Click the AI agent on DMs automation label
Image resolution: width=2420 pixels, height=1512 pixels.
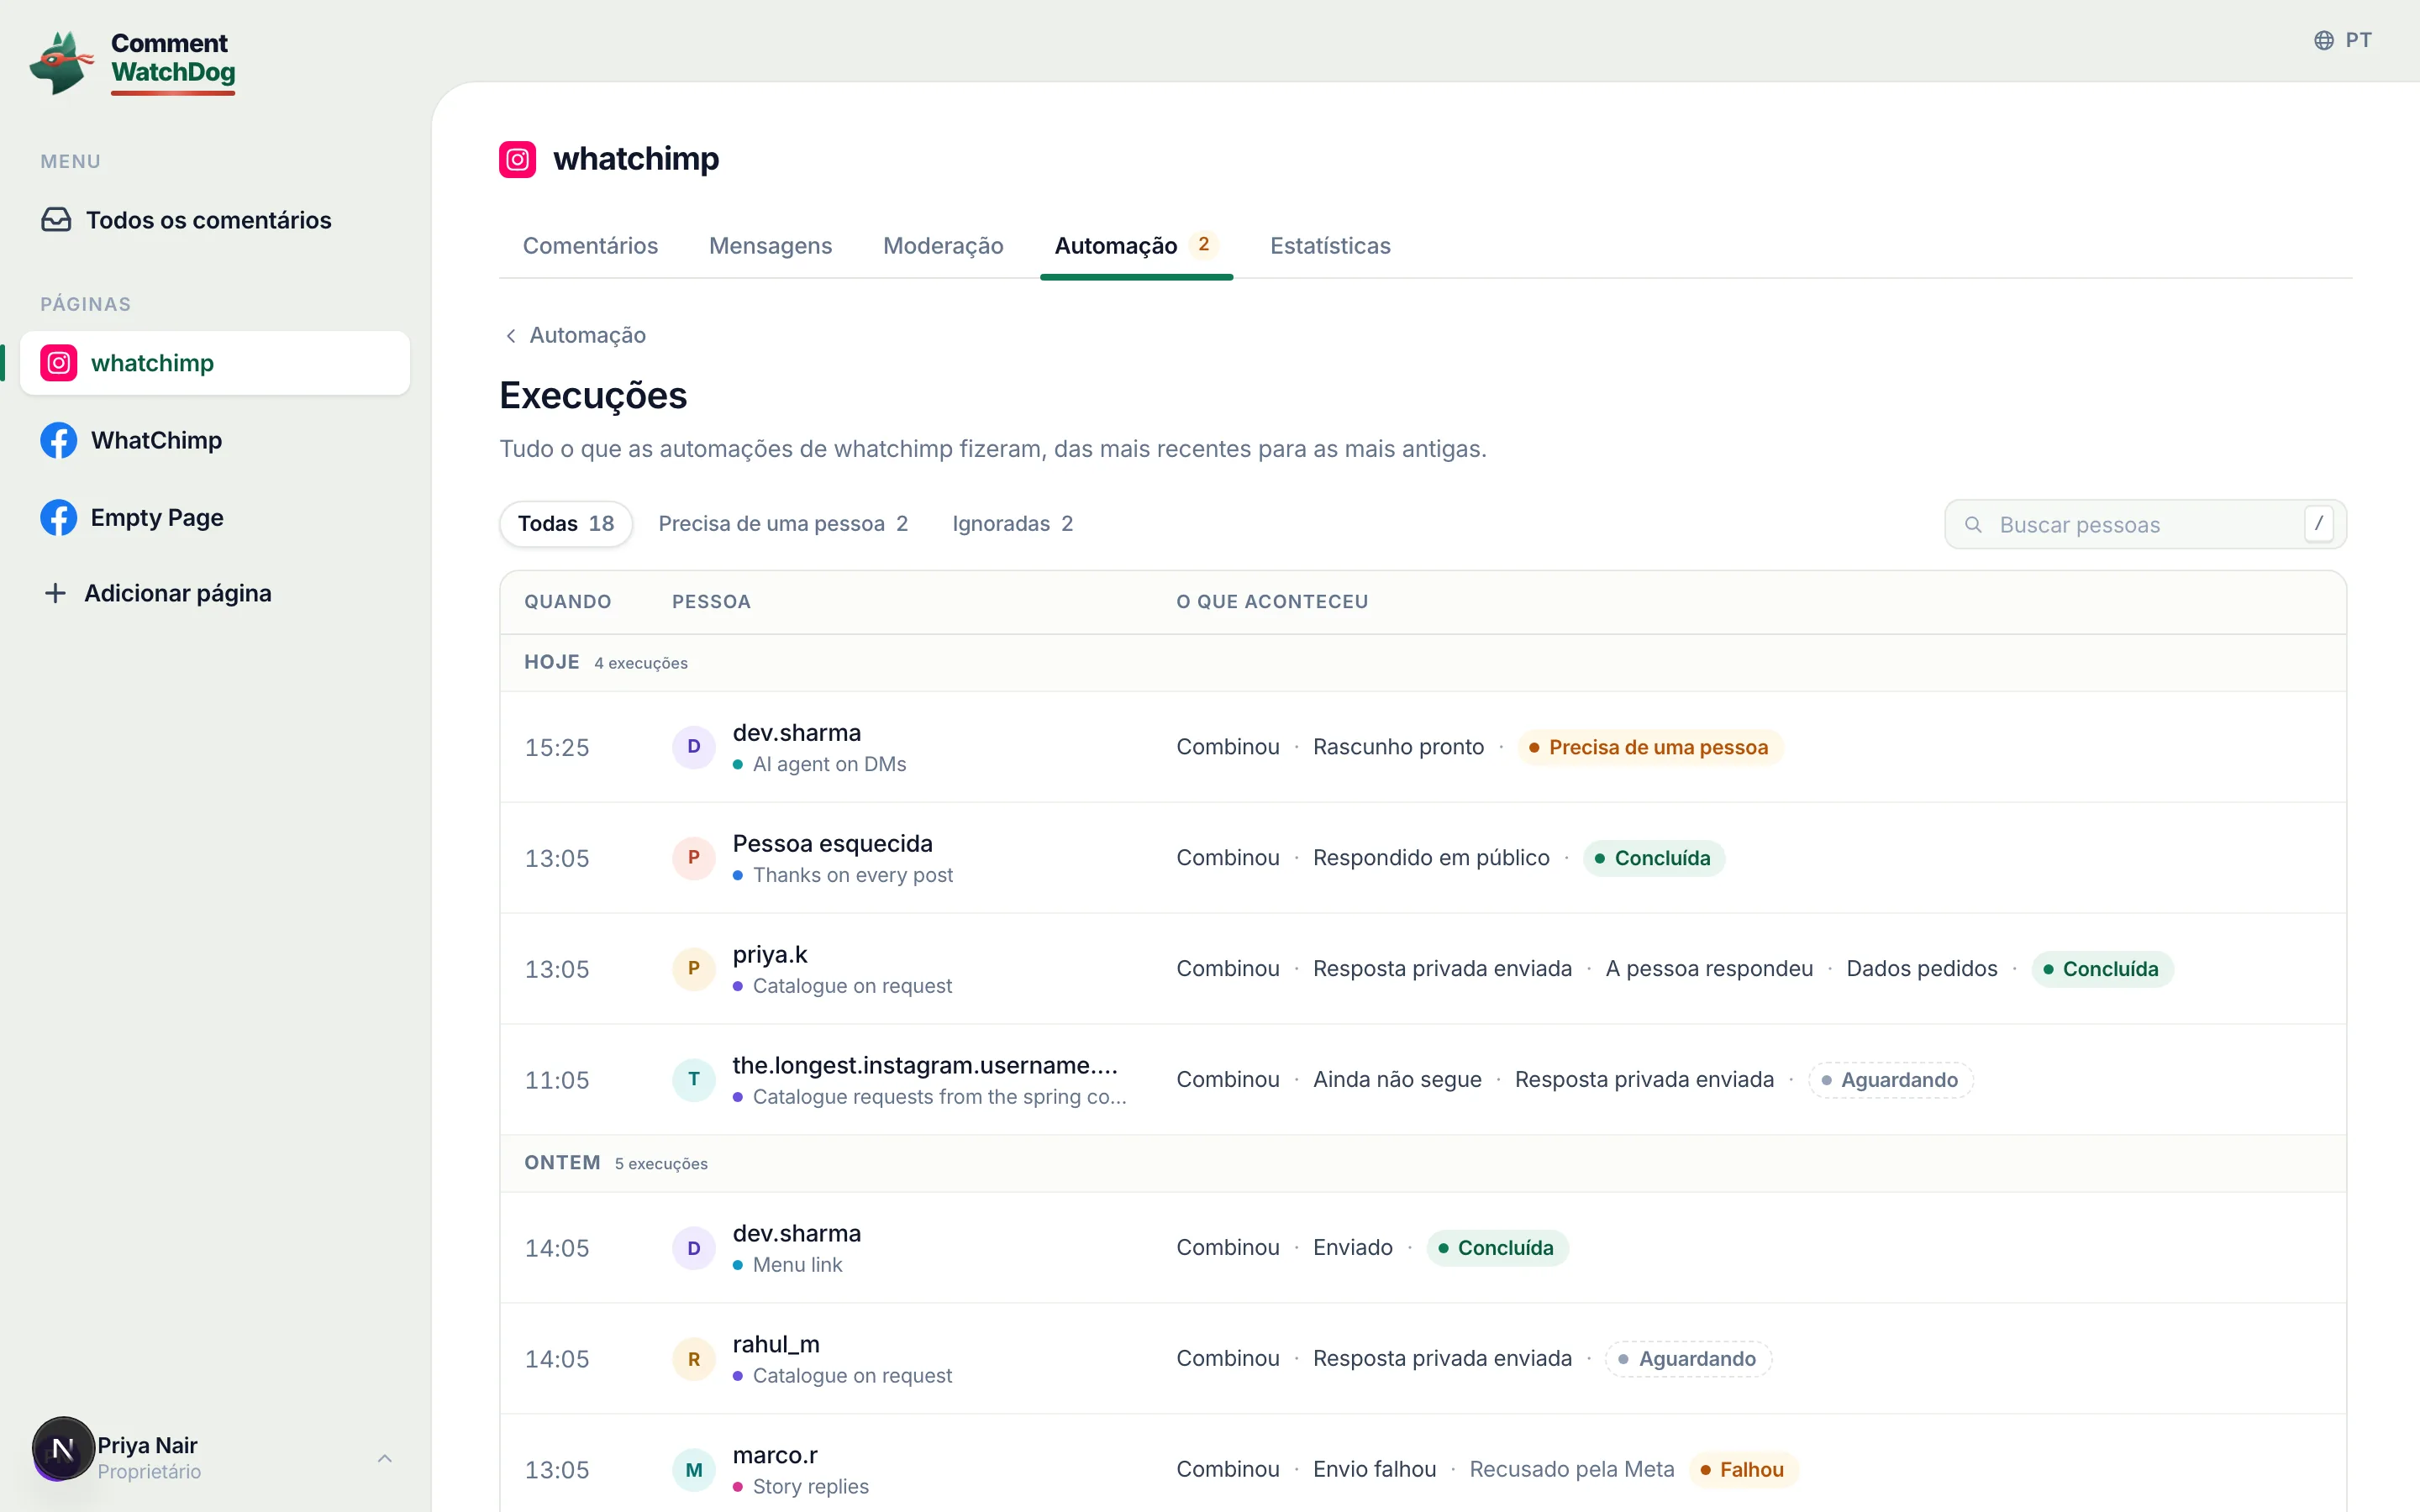click(x=829, y=765)
